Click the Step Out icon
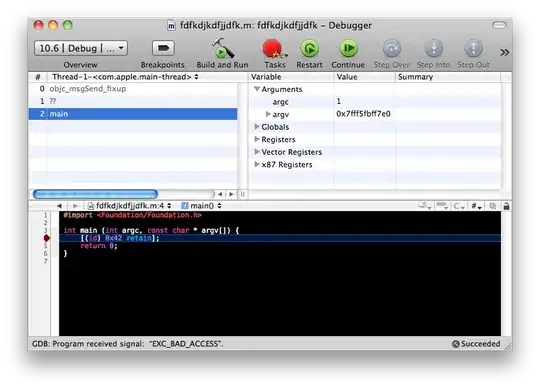 [474, 49]
